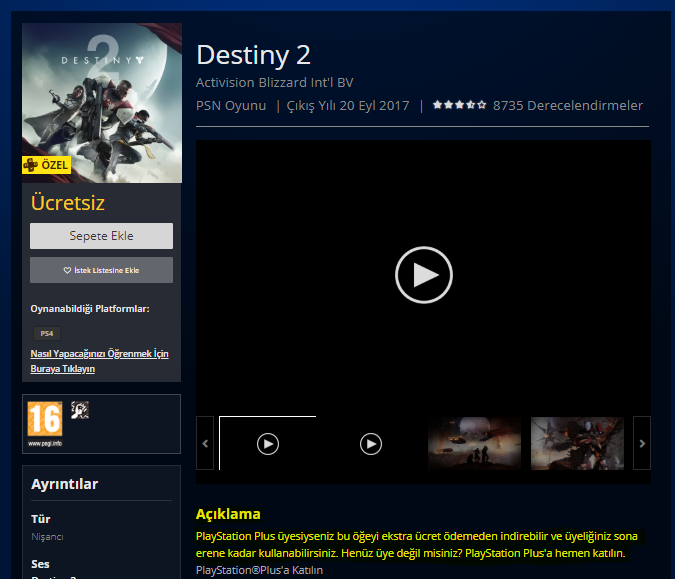Click the publisher name Activision Blizzard Int'l BV

point(275,82)
